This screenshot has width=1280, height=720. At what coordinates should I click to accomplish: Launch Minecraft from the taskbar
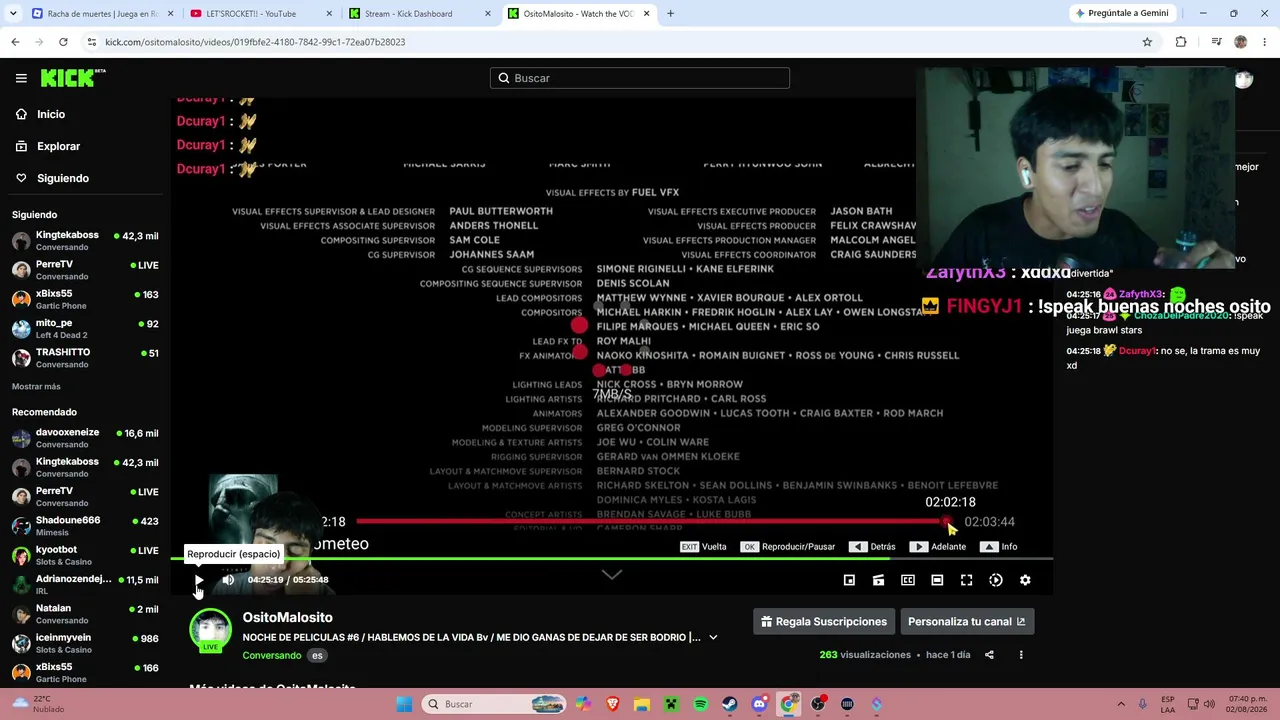click(x=671, y=704)
